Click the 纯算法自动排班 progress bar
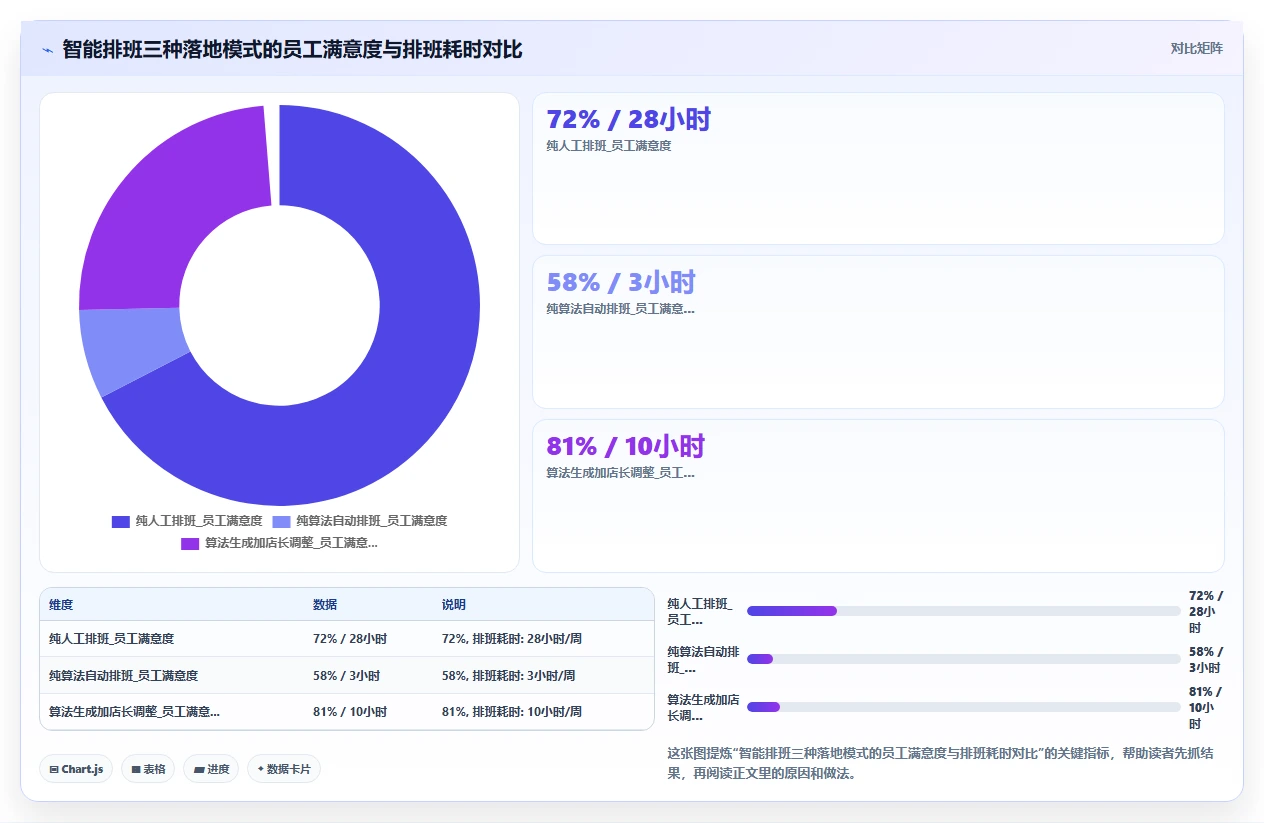1264x823 pixels. click(x=964, y=659)
